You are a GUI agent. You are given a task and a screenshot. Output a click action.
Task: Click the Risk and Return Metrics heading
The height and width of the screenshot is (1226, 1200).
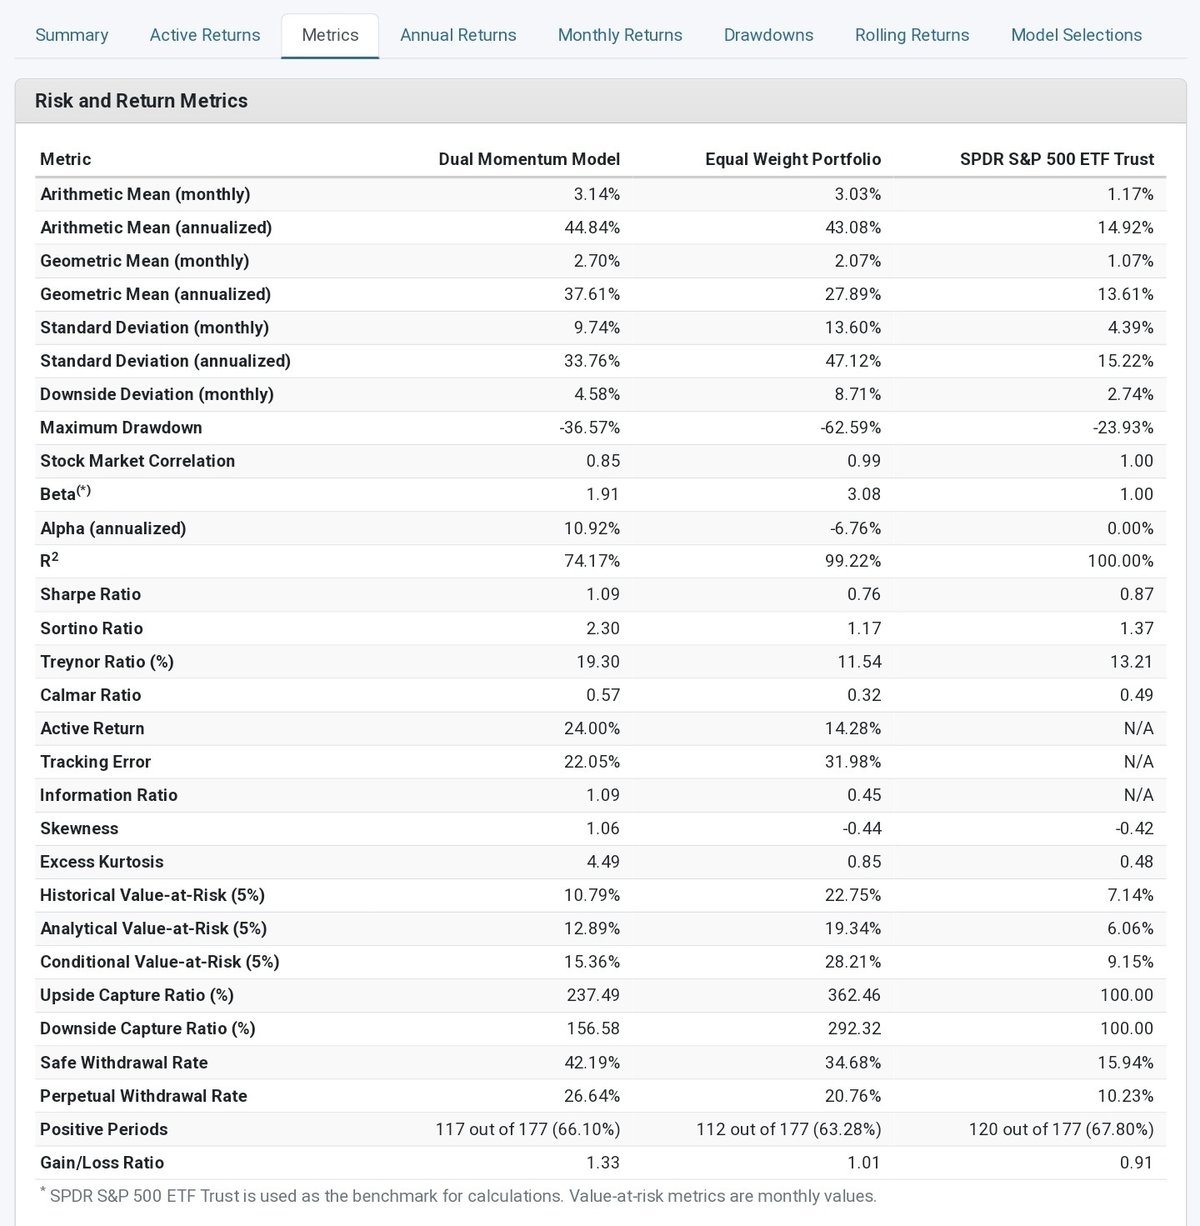point(141,100)
